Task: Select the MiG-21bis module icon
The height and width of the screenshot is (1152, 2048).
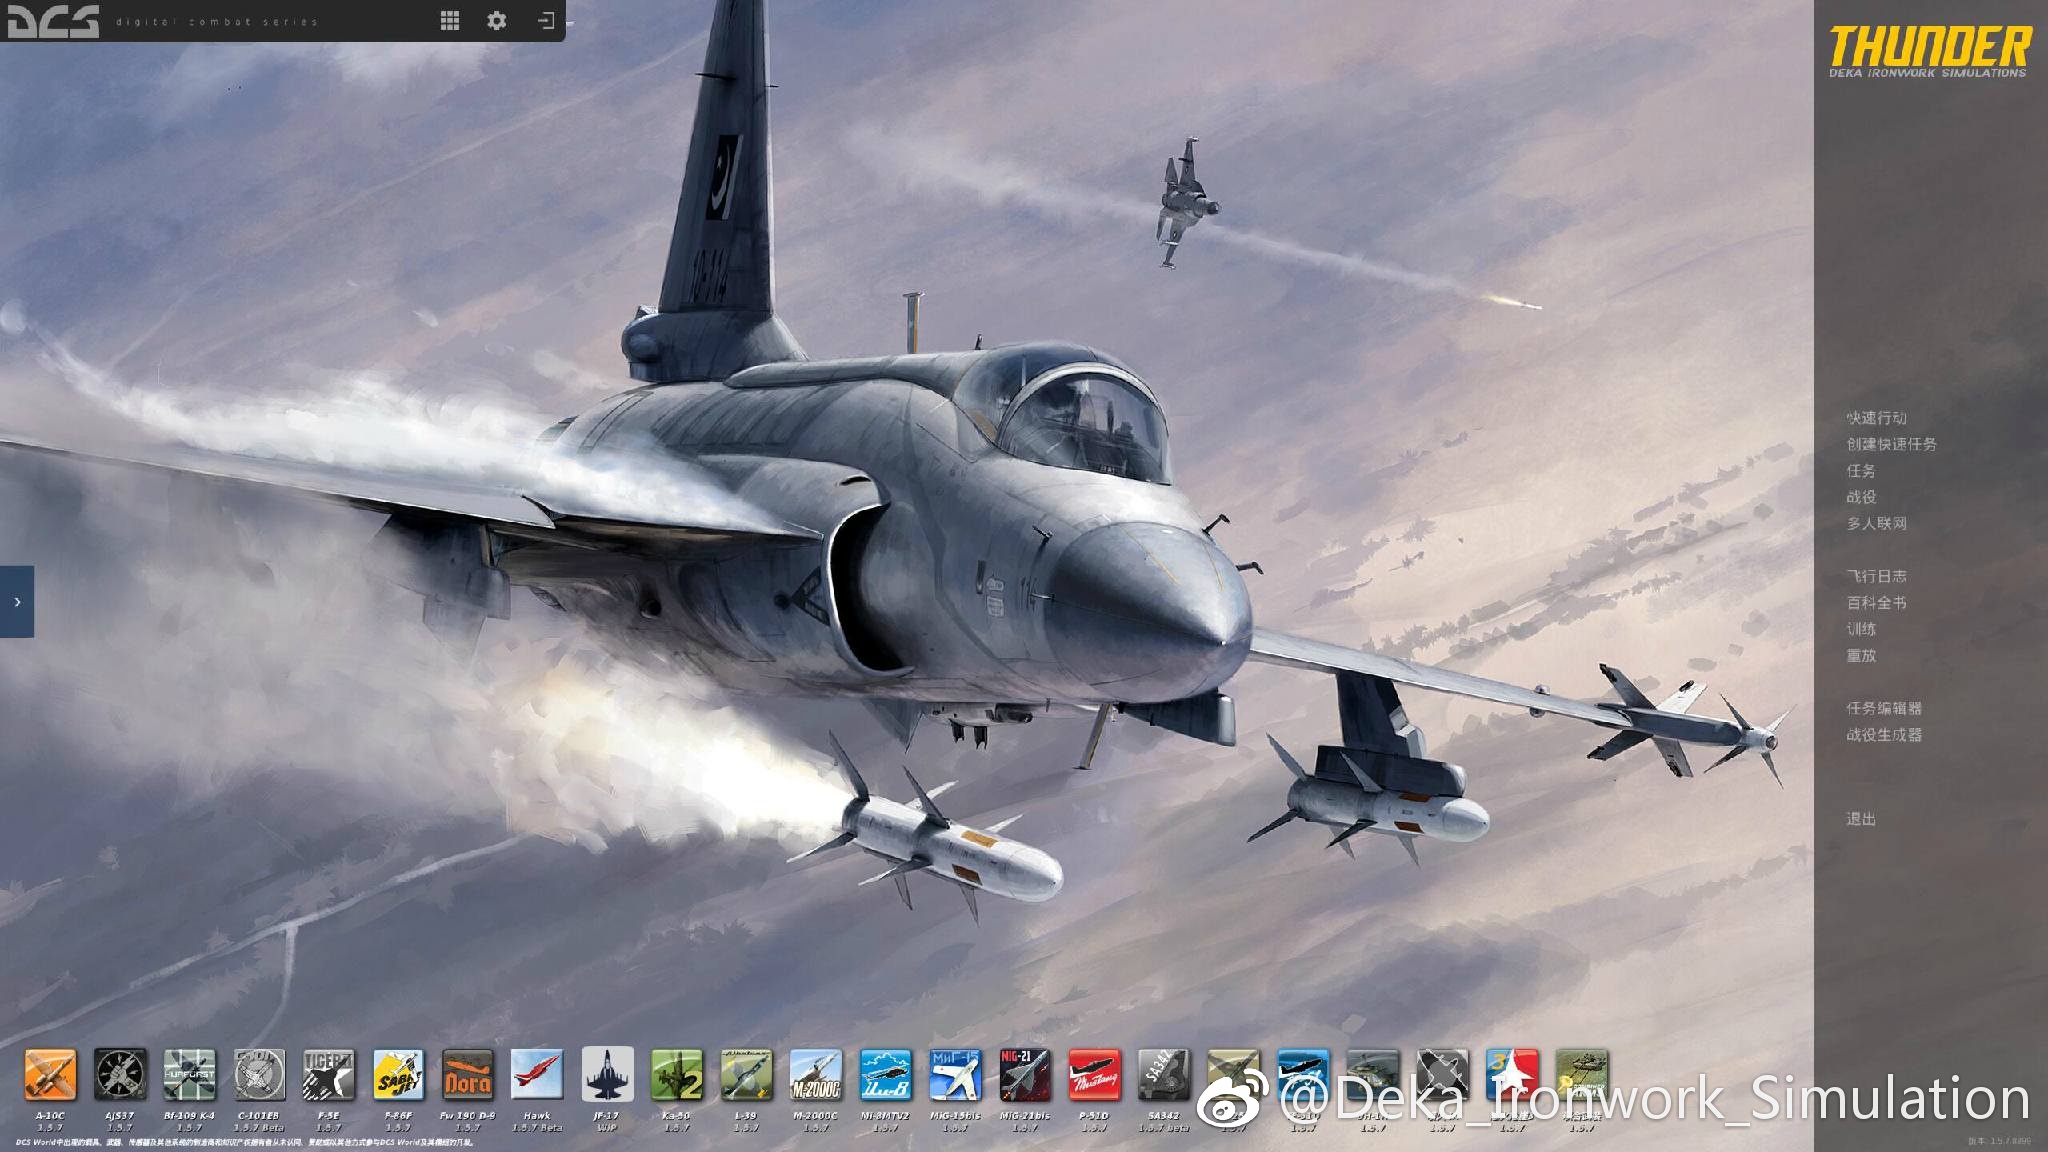Action: point(1024,1075)
